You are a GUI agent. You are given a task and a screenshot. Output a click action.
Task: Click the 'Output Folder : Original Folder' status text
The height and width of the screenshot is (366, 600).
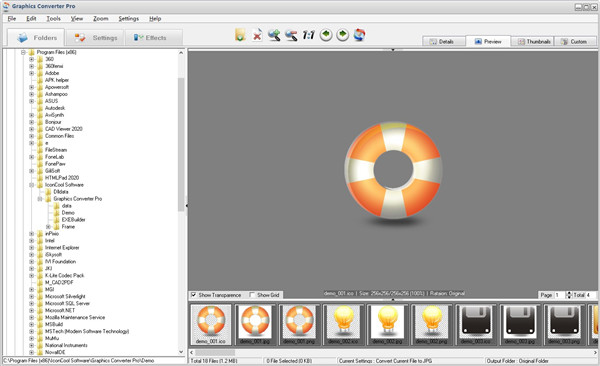(517, 361)
